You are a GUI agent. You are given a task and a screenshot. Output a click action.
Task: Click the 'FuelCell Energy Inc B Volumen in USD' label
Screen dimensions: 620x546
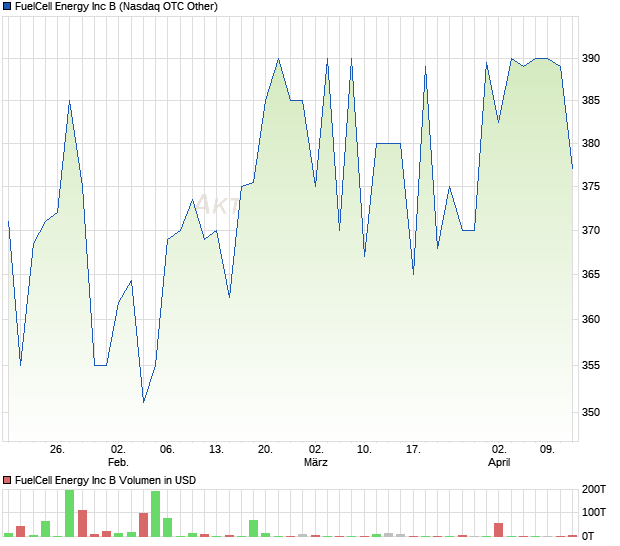(x=105, y=480)
